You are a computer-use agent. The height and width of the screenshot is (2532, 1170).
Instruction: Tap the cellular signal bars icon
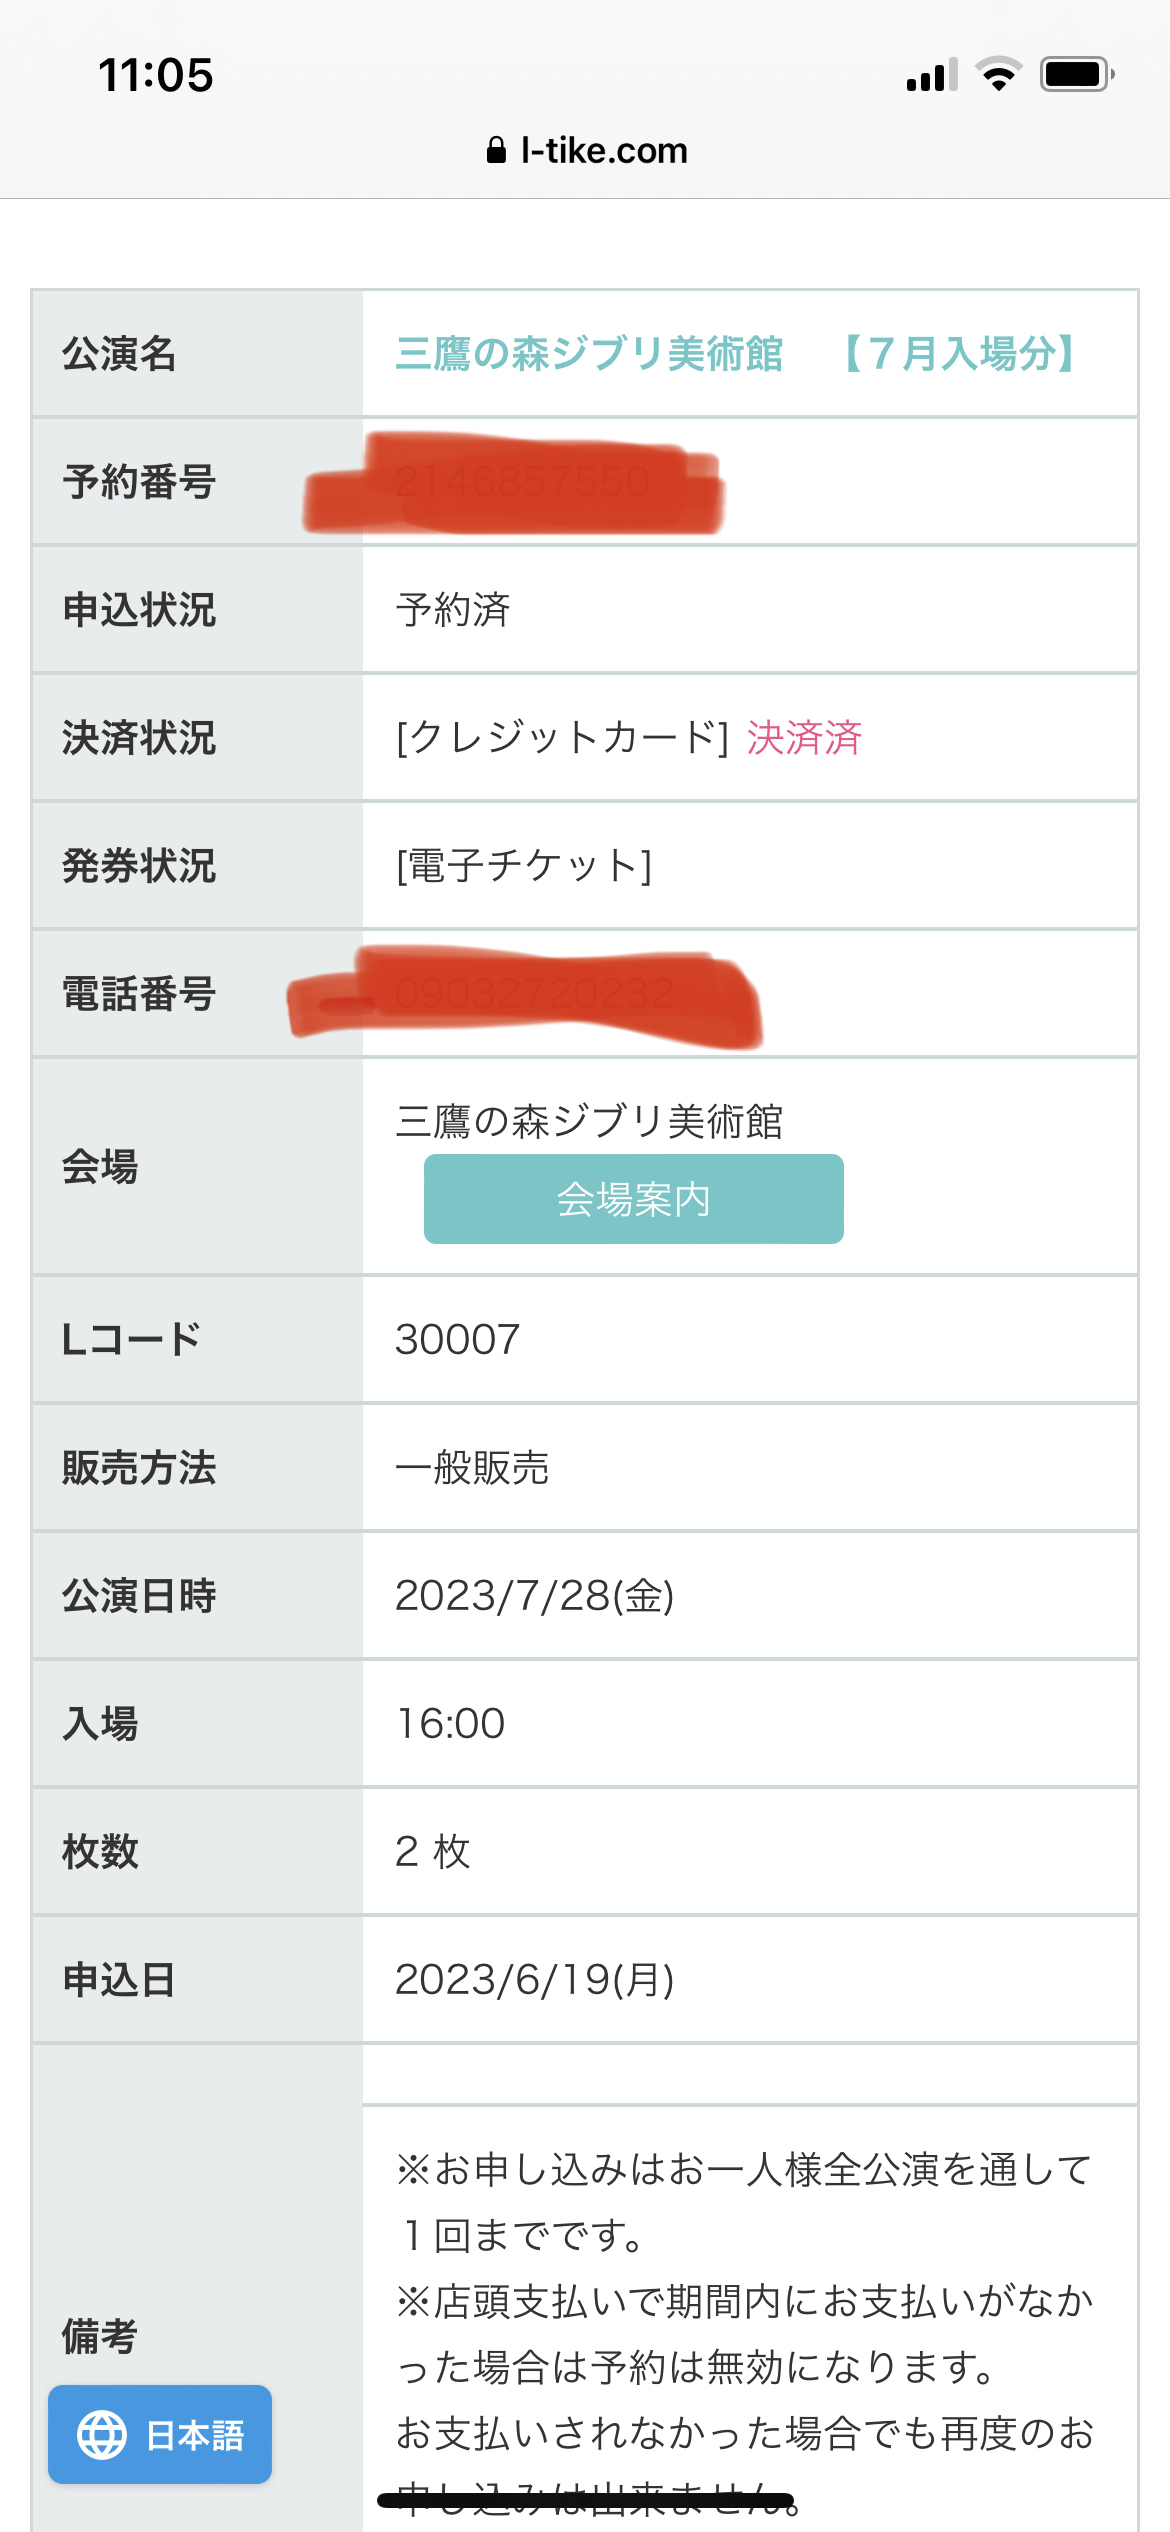click(932, 75)
